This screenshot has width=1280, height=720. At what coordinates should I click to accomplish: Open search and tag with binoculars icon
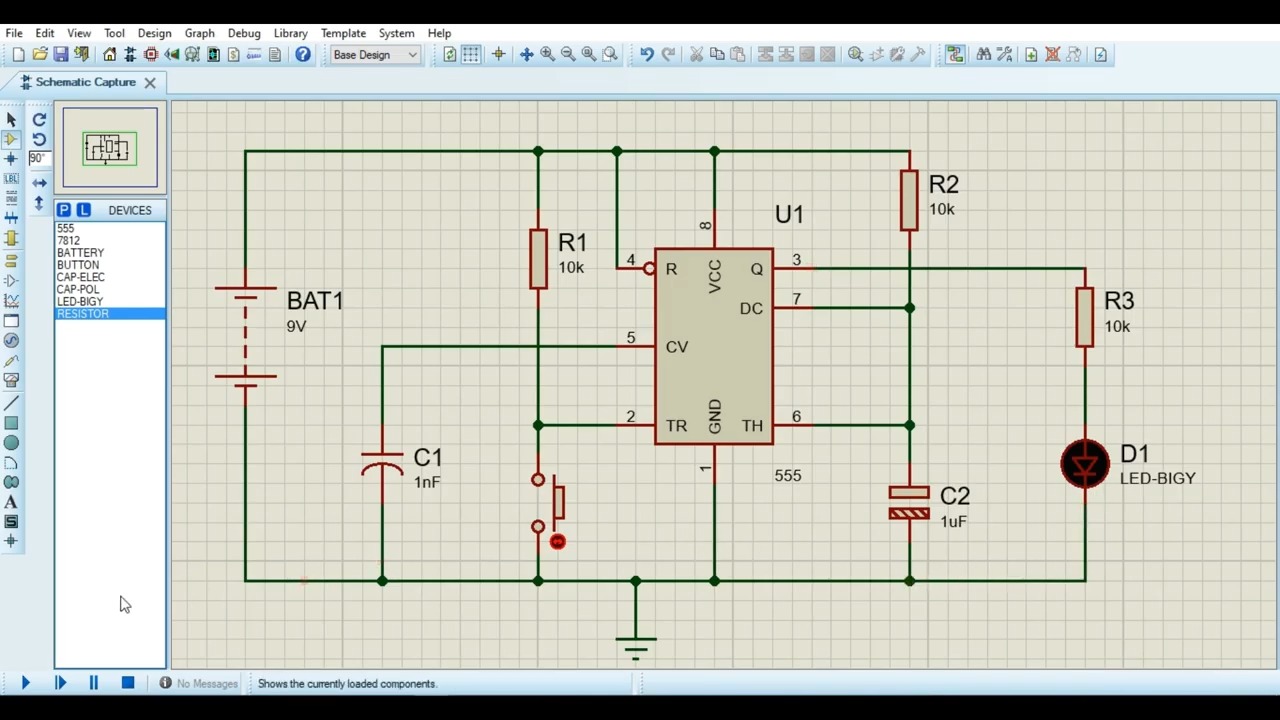click(983, 55)
